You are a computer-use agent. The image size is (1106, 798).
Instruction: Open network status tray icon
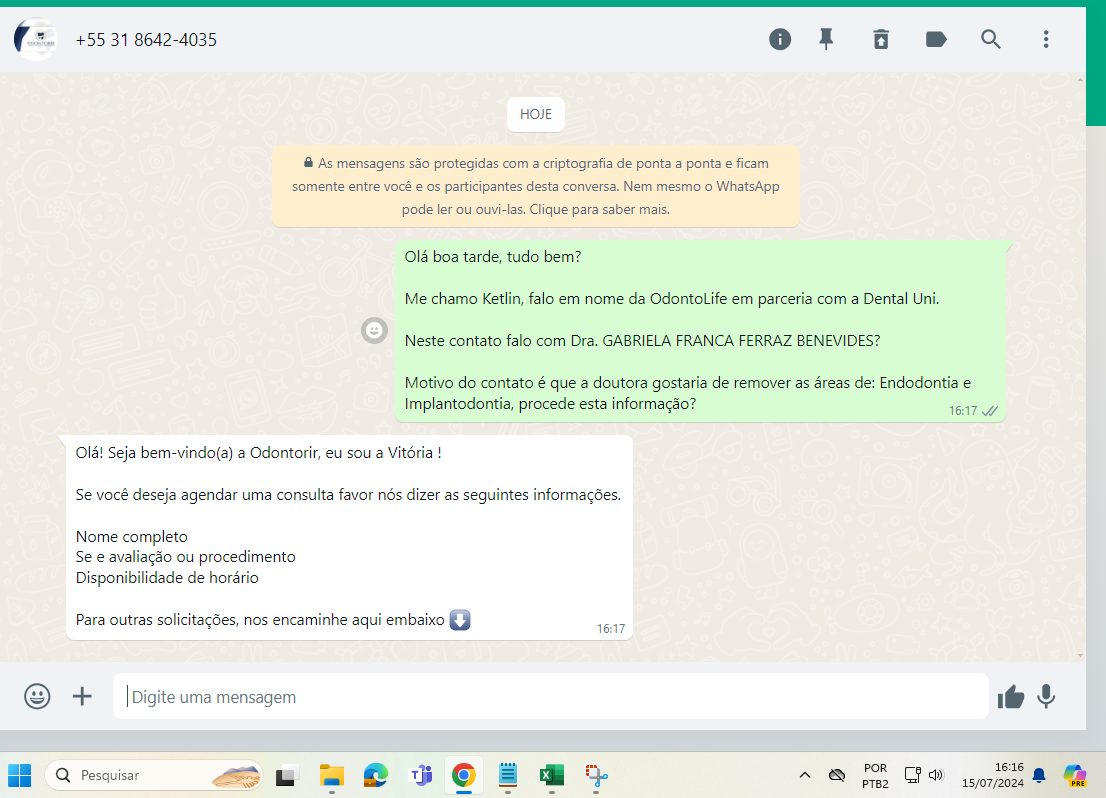[913, 775]
